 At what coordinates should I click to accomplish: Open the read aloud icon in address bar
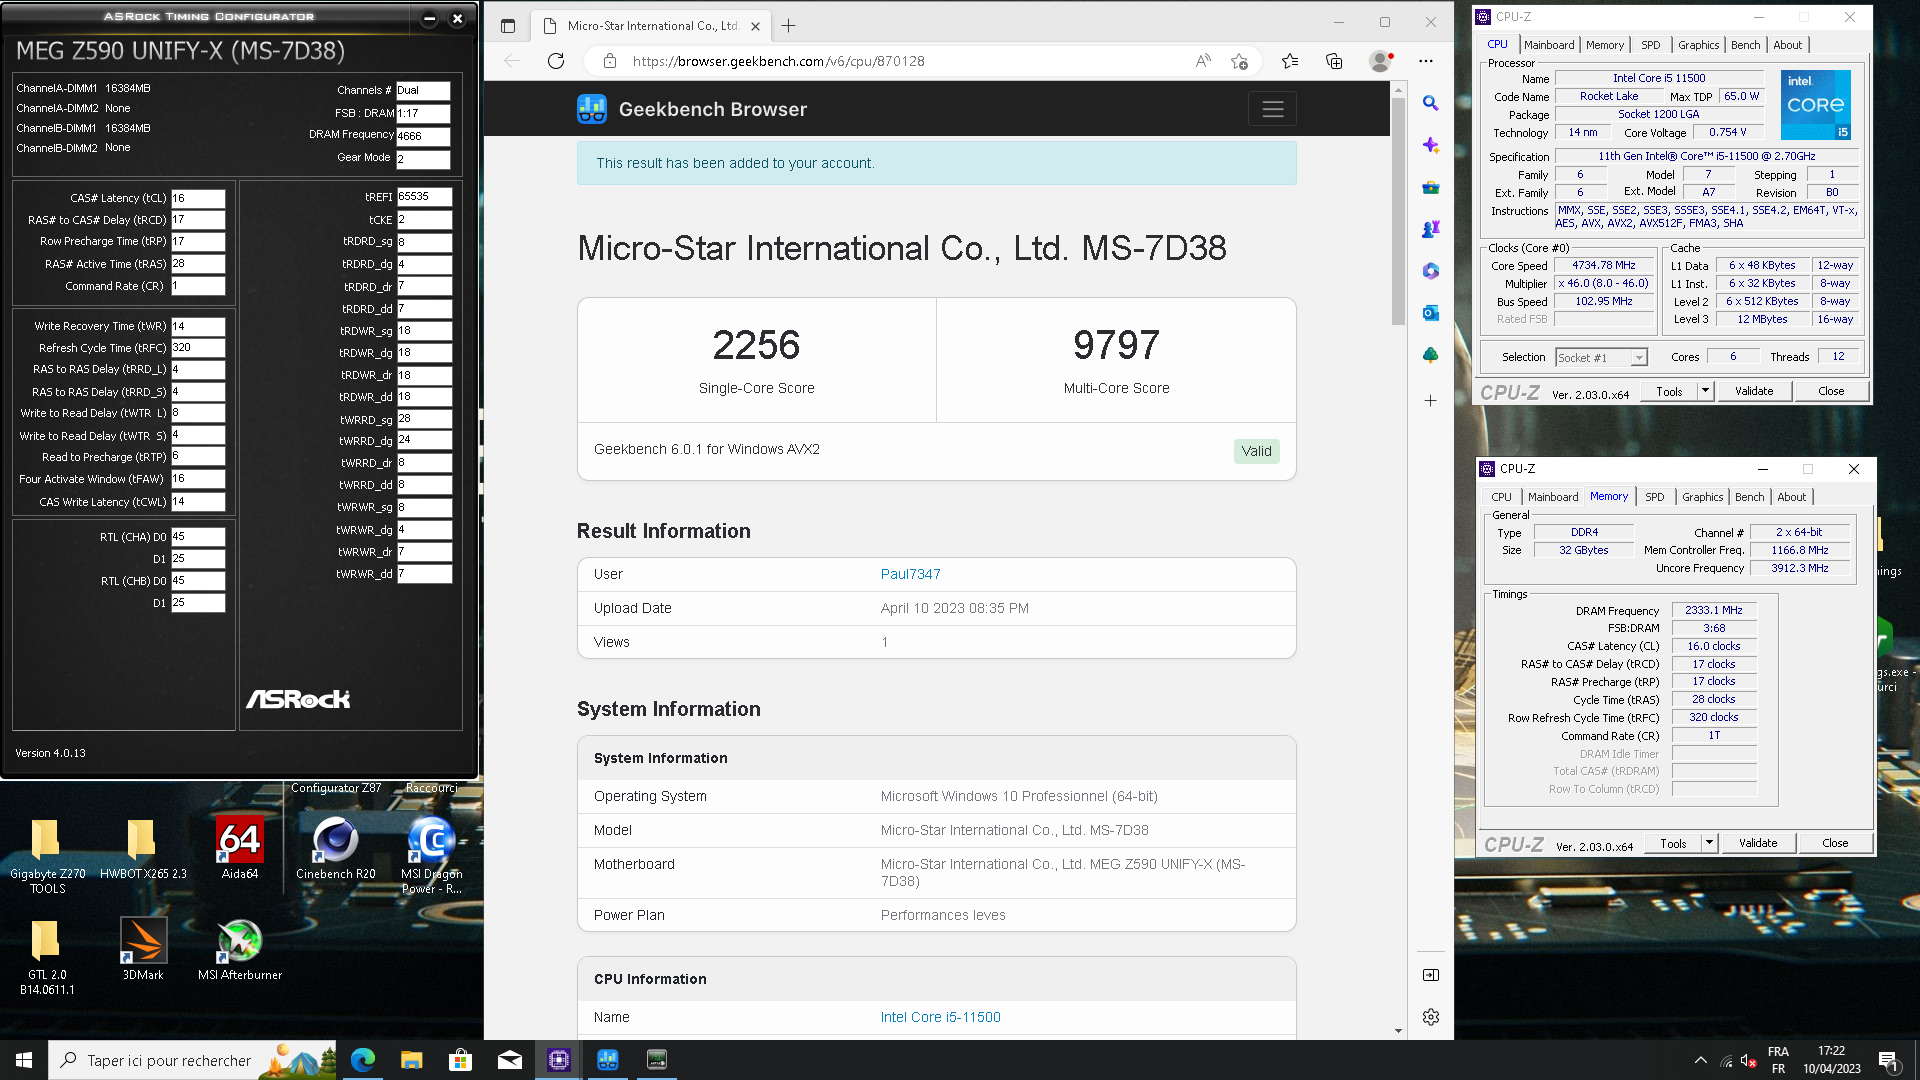[1203, 61]
